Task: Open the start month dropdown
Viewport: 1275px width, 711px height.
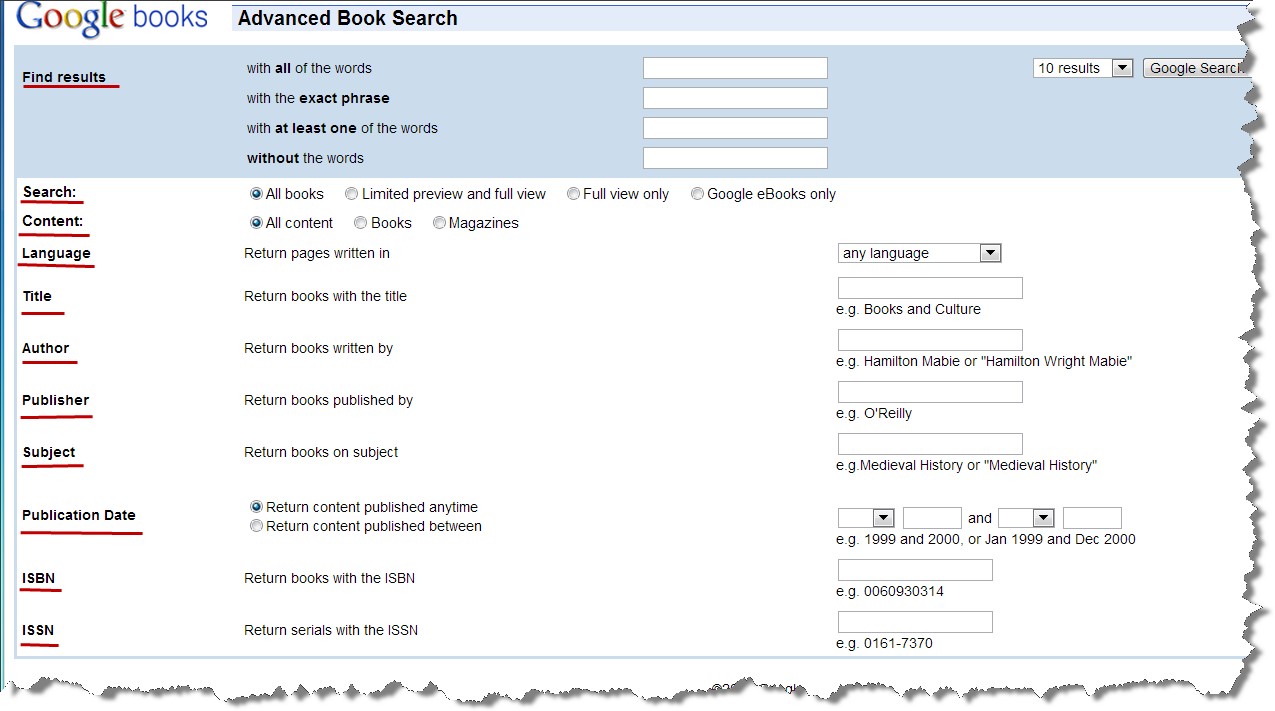Action: click(866, 518)
